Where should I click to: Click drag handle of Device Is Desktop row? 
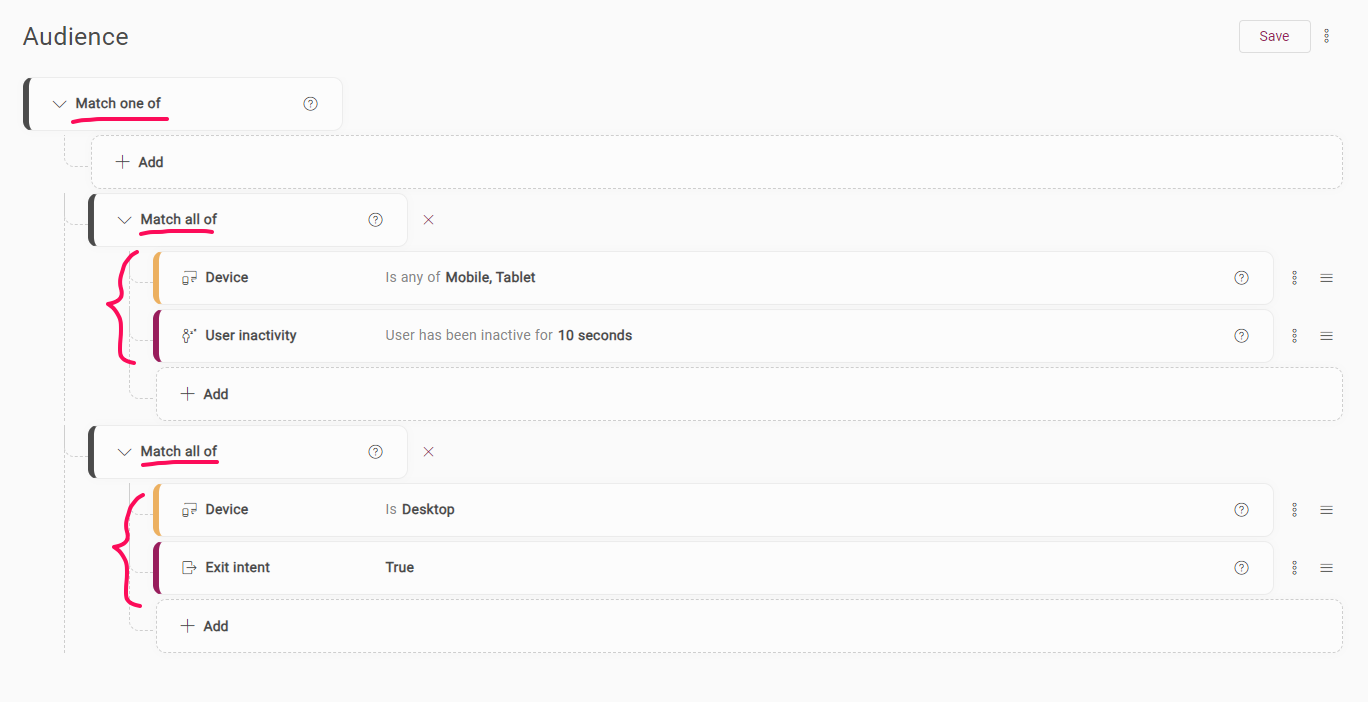[1326, 510]
